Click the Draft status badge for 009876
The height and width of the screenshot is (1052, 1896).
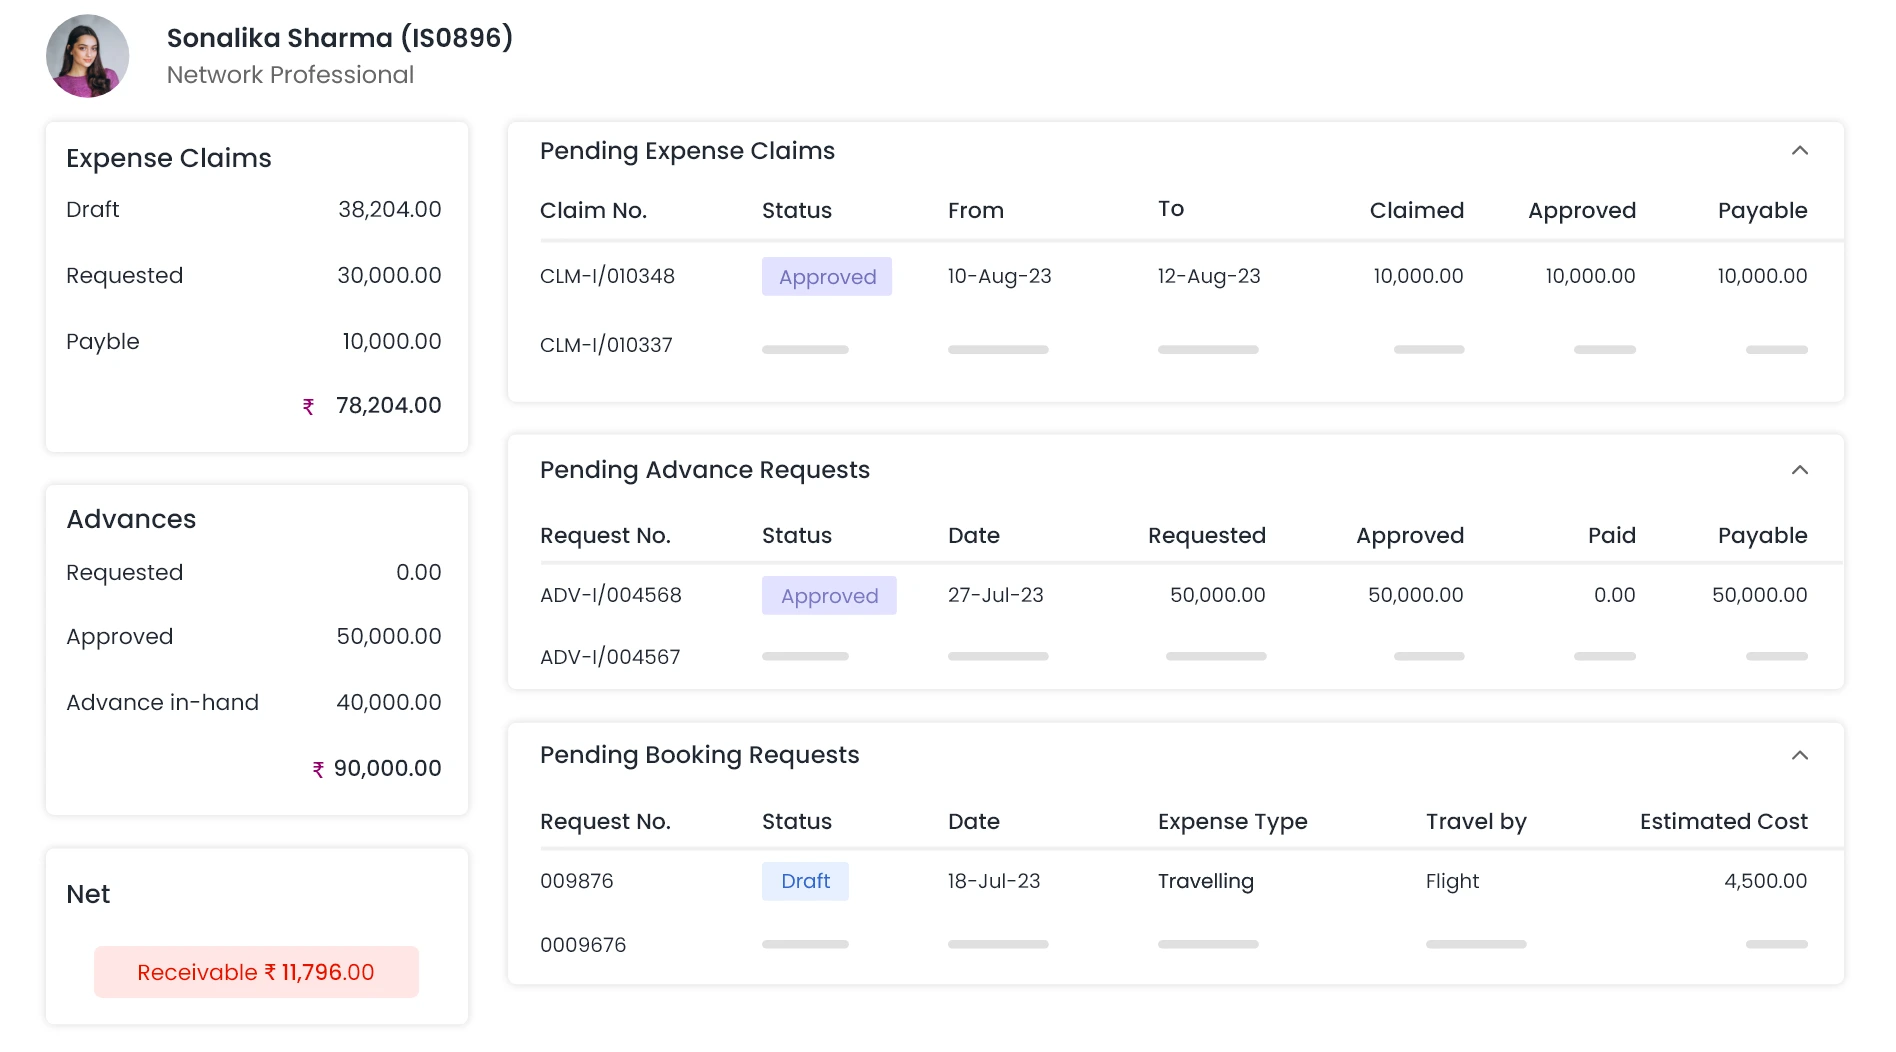point(805,881)
